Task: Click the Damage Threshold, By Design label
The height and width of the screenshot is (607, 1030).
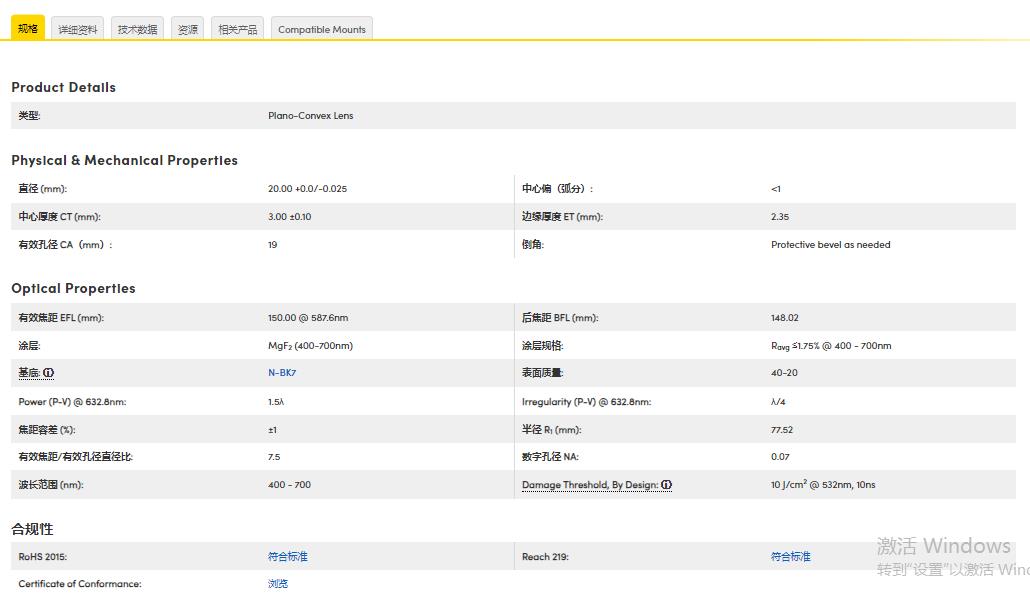Action: [x=589, y=485]
